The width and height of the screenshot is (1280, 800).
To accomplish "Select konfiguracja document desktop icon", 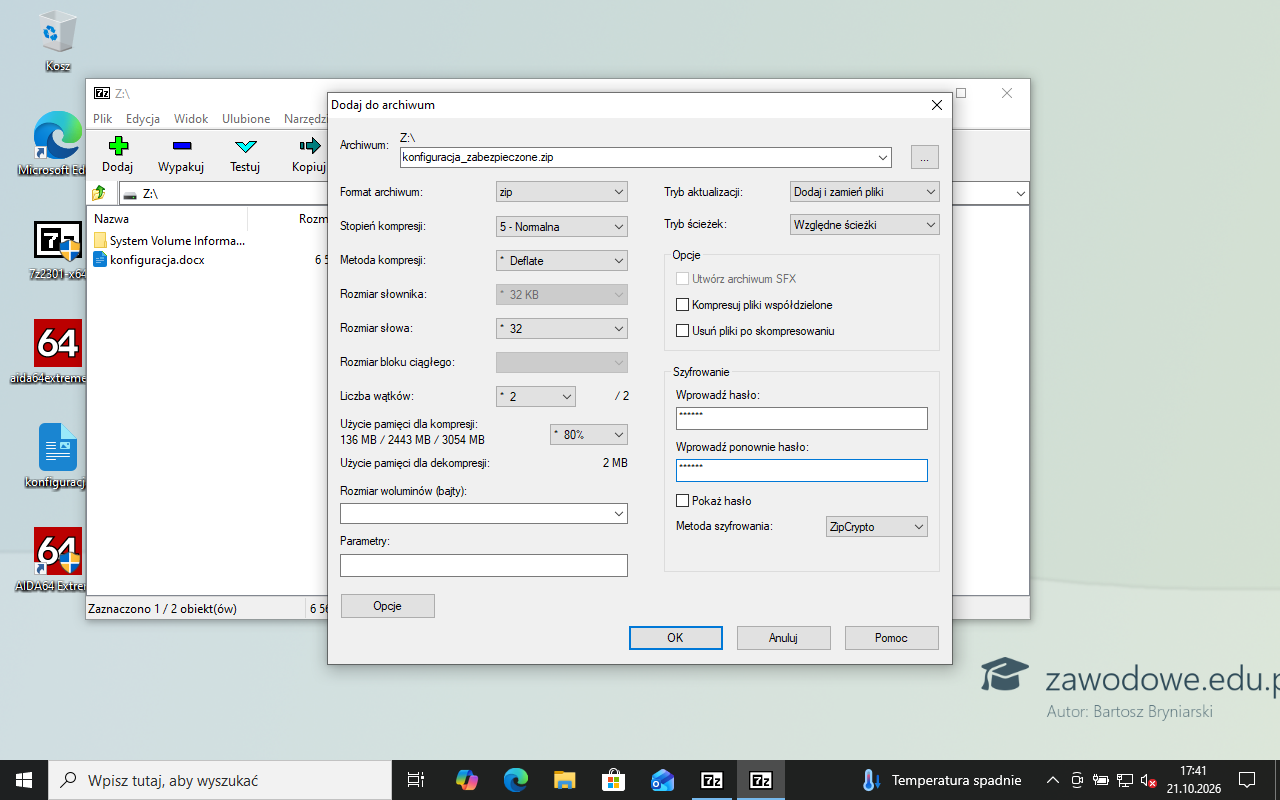I will point(57,456).
